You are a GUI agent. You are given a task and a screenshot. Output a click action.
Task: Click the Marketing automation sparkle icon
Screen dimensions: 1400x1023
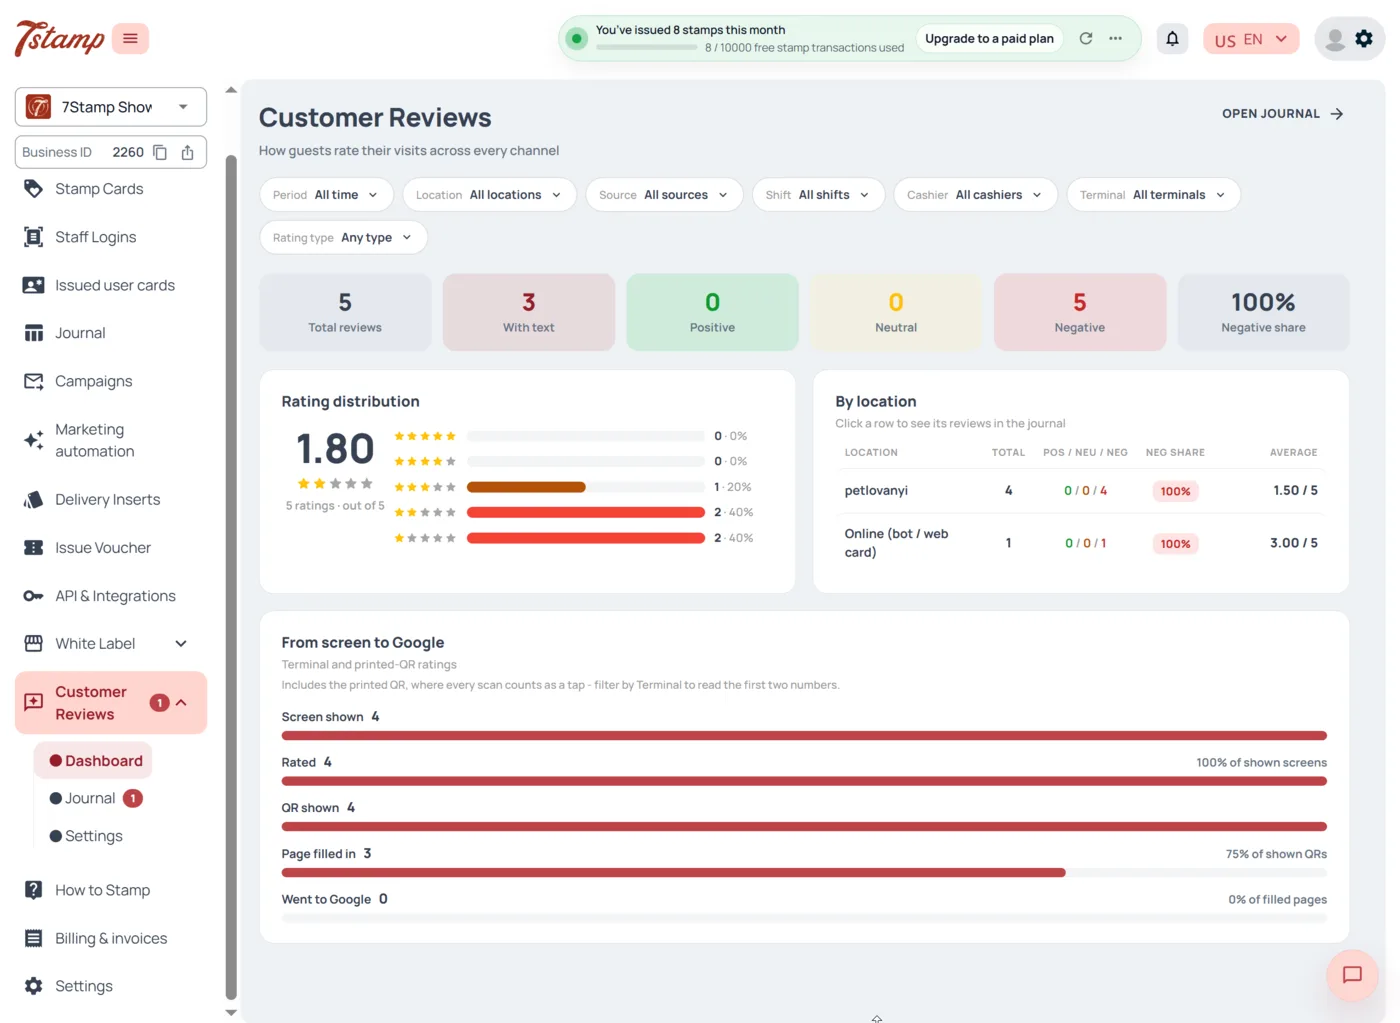click(33, 440)
